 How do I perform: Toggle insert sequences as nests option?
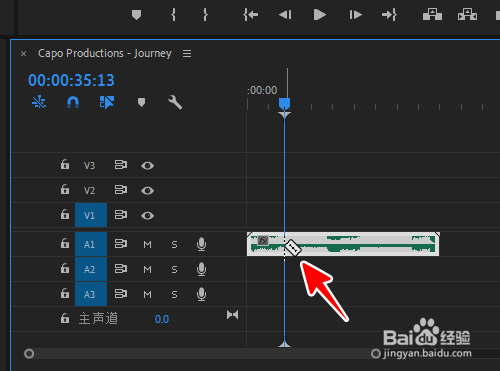(39, 102)
